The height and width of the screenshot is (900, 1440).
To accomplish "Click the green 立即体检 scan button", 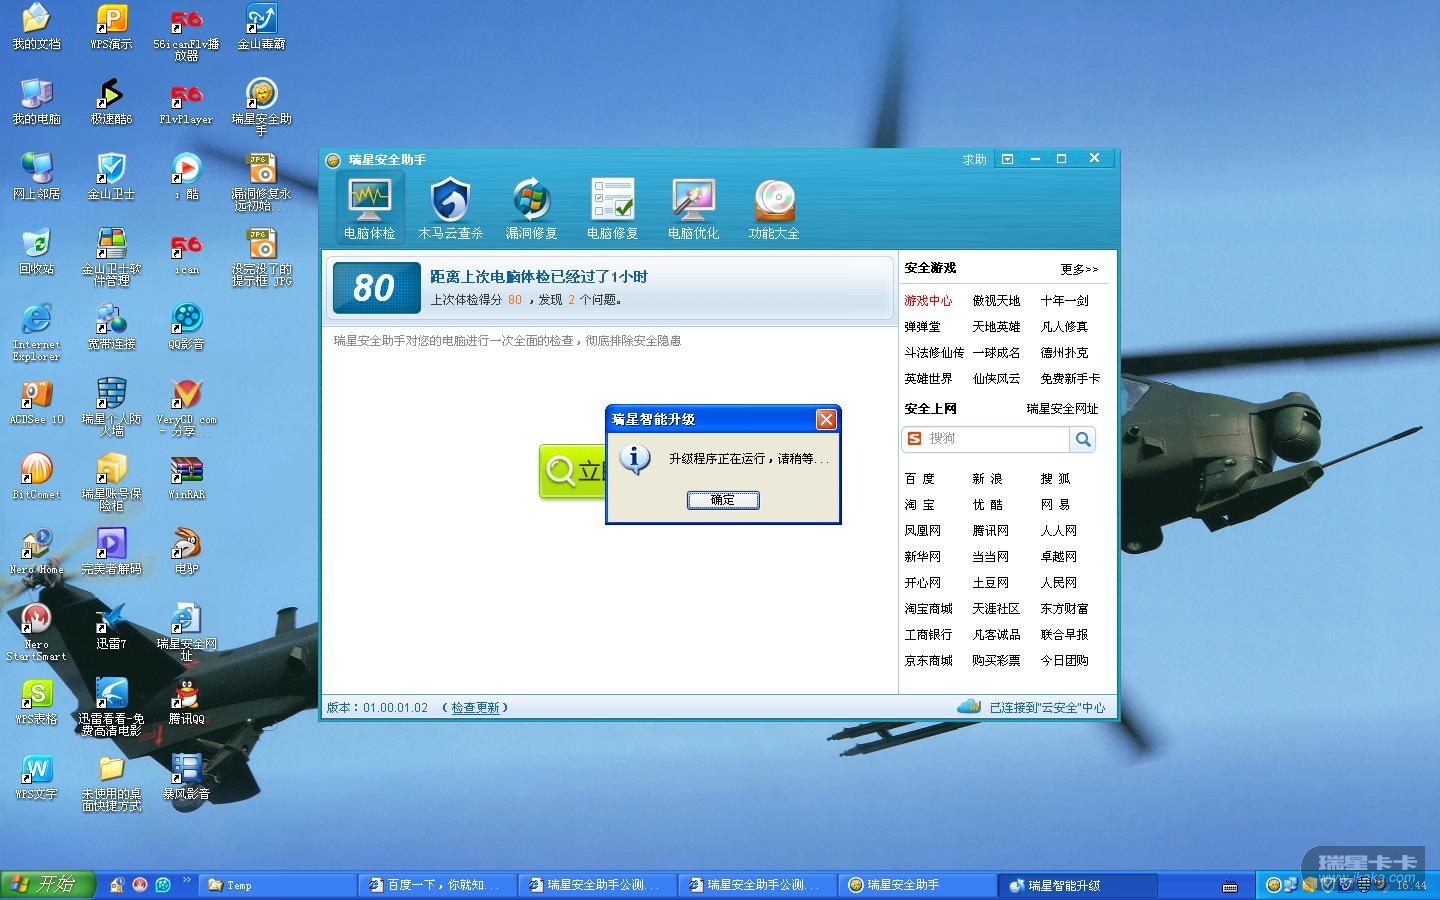I will click(x=573, y=471).
